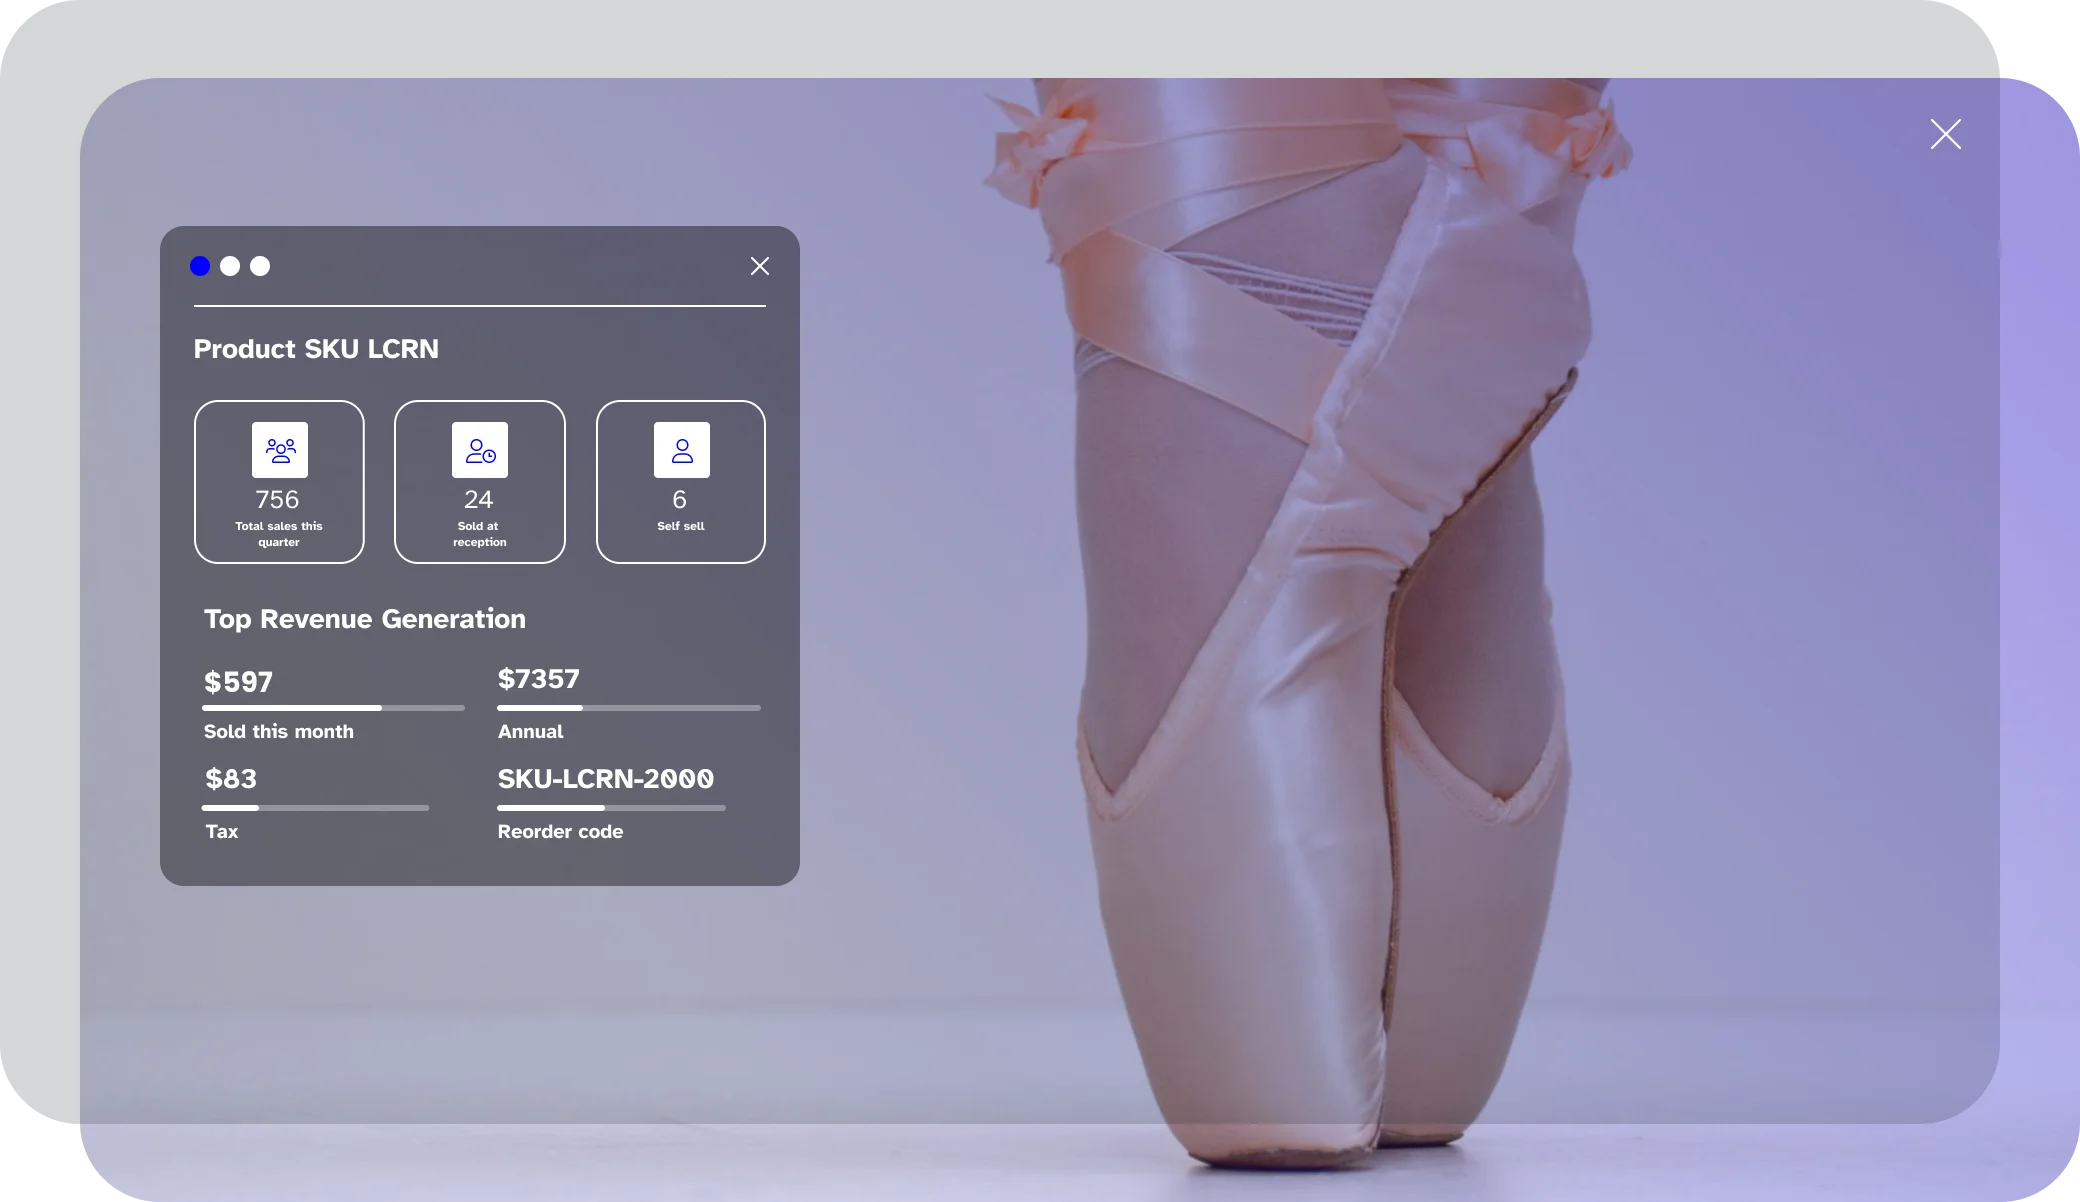The height and width of the screenshot is (1202, 2080).
Task: Click the rightmost white dot in header
Action: (x=260, y=266)
